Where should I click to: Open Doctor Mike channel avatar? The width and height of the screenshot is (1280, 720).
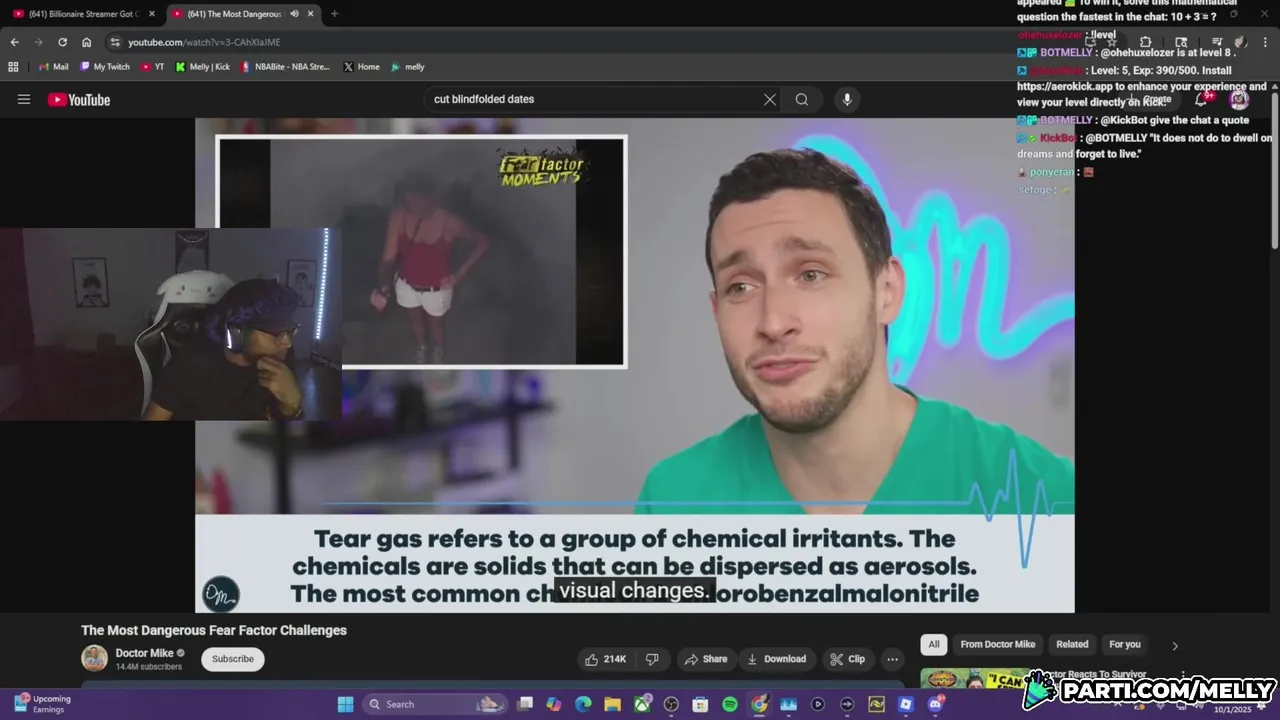click(94, 658)
